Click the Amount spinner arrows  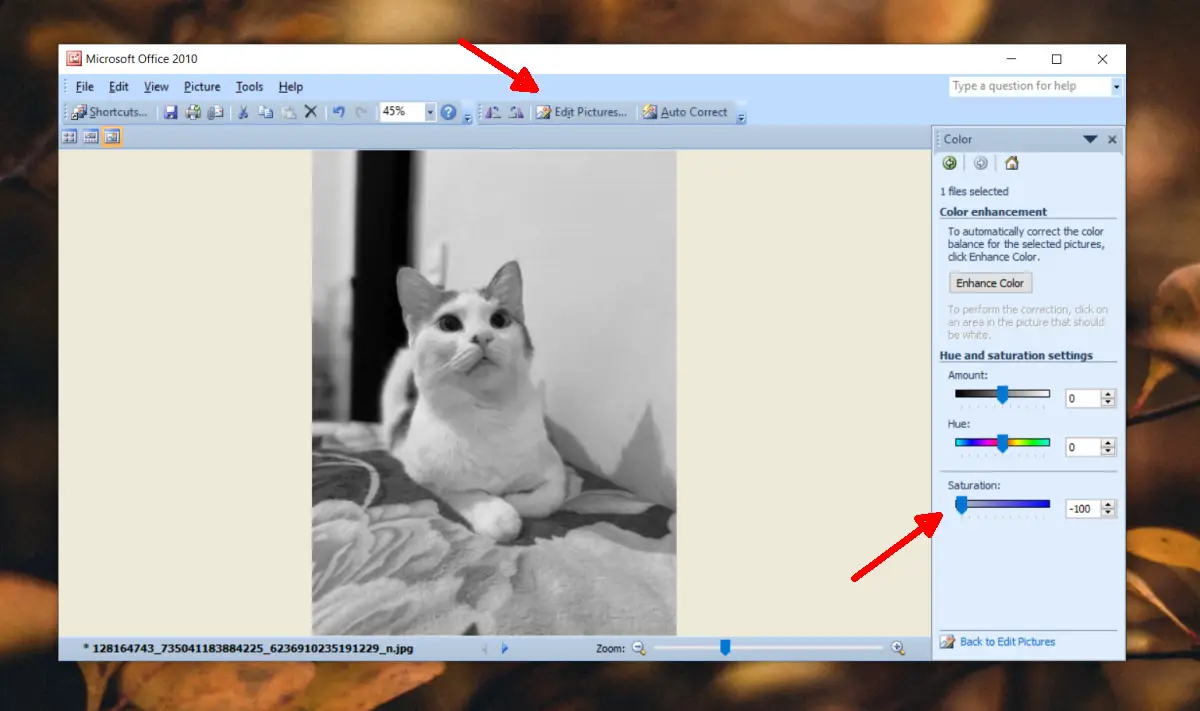1108,398
